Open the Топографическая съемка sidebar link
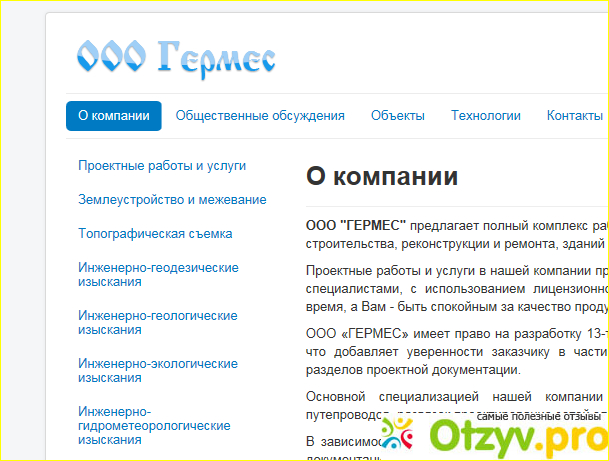The height and width of the screenshot is (461, 609). (155, 234)
